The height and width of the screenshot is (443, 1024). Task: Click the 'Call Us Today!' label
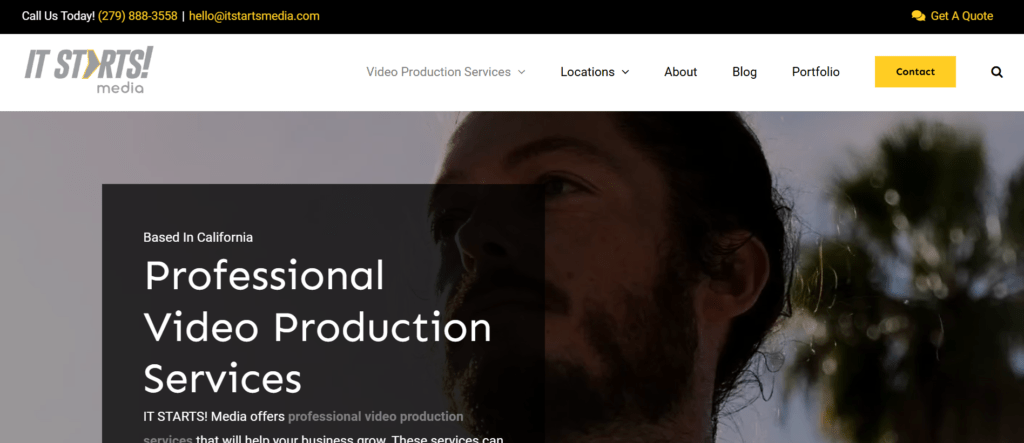coord(58,16)
